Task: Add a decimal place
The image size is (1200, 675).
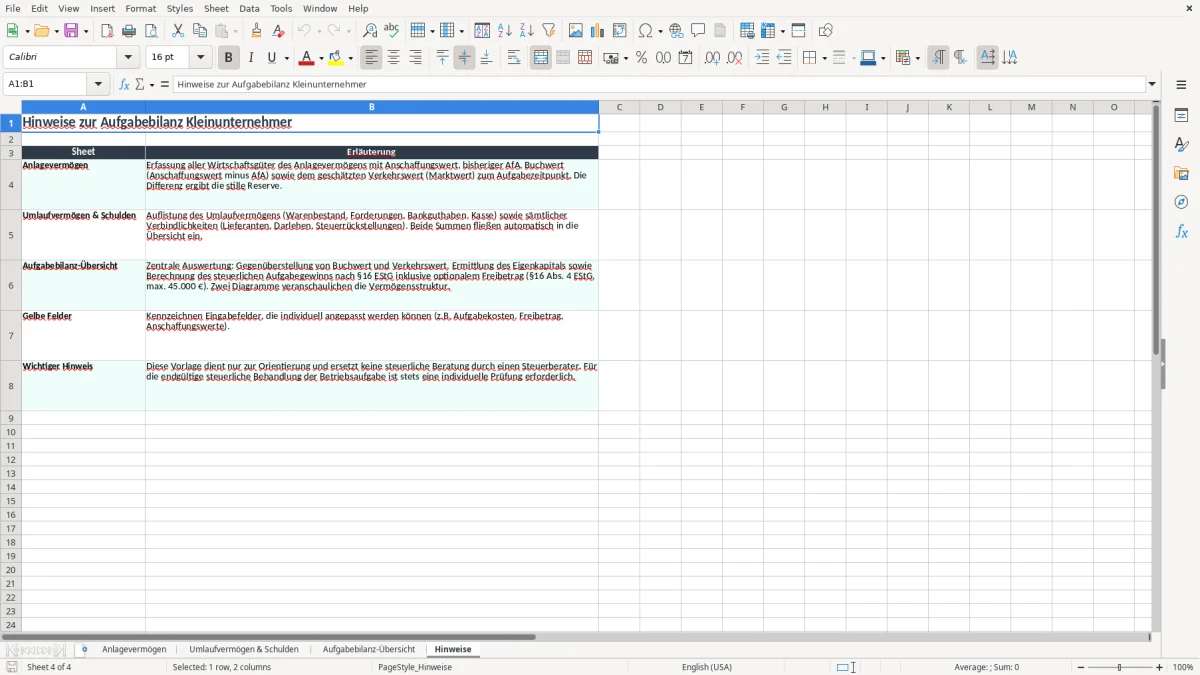Action: click(712, 58)
